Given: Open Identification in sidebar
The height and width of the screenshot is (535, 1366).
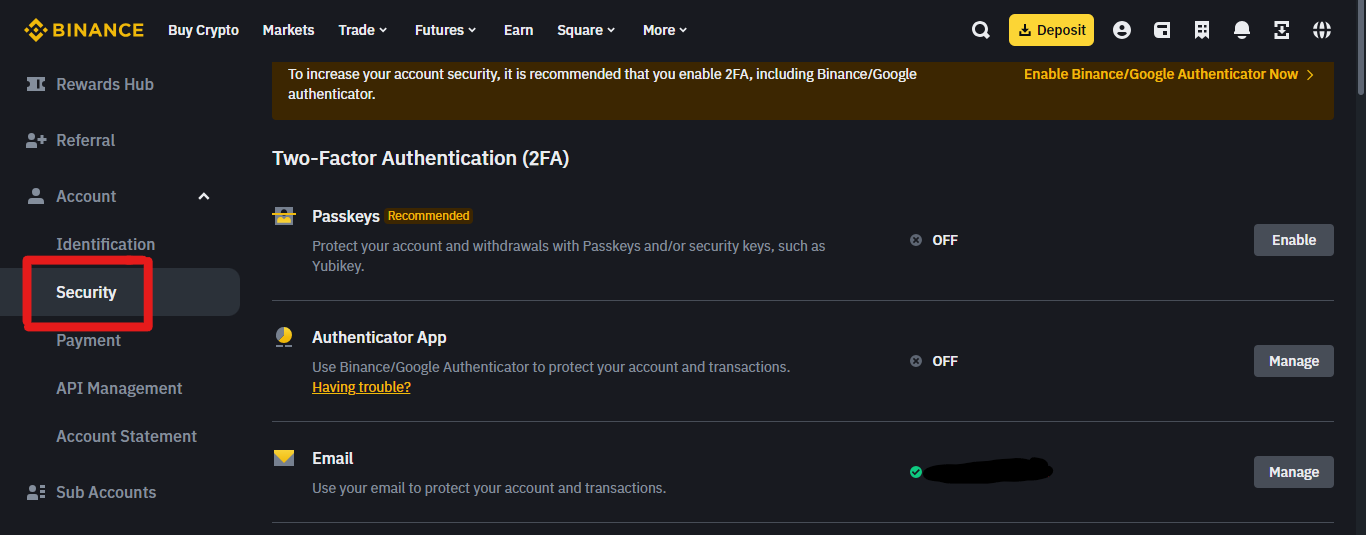Looking at the screenshot, I should pos(105,244).
